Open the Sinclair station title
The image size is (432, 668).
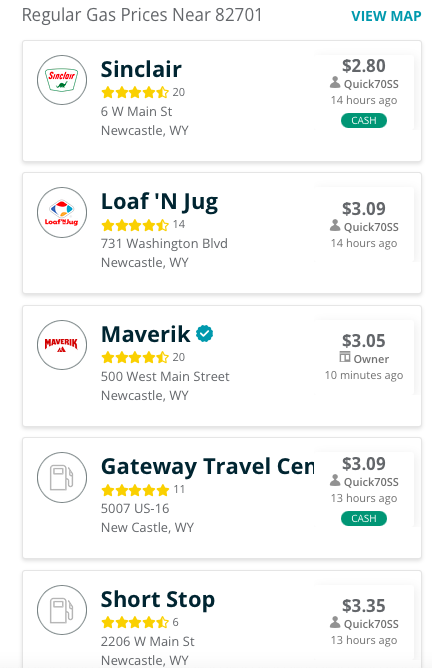coord(141,69)
